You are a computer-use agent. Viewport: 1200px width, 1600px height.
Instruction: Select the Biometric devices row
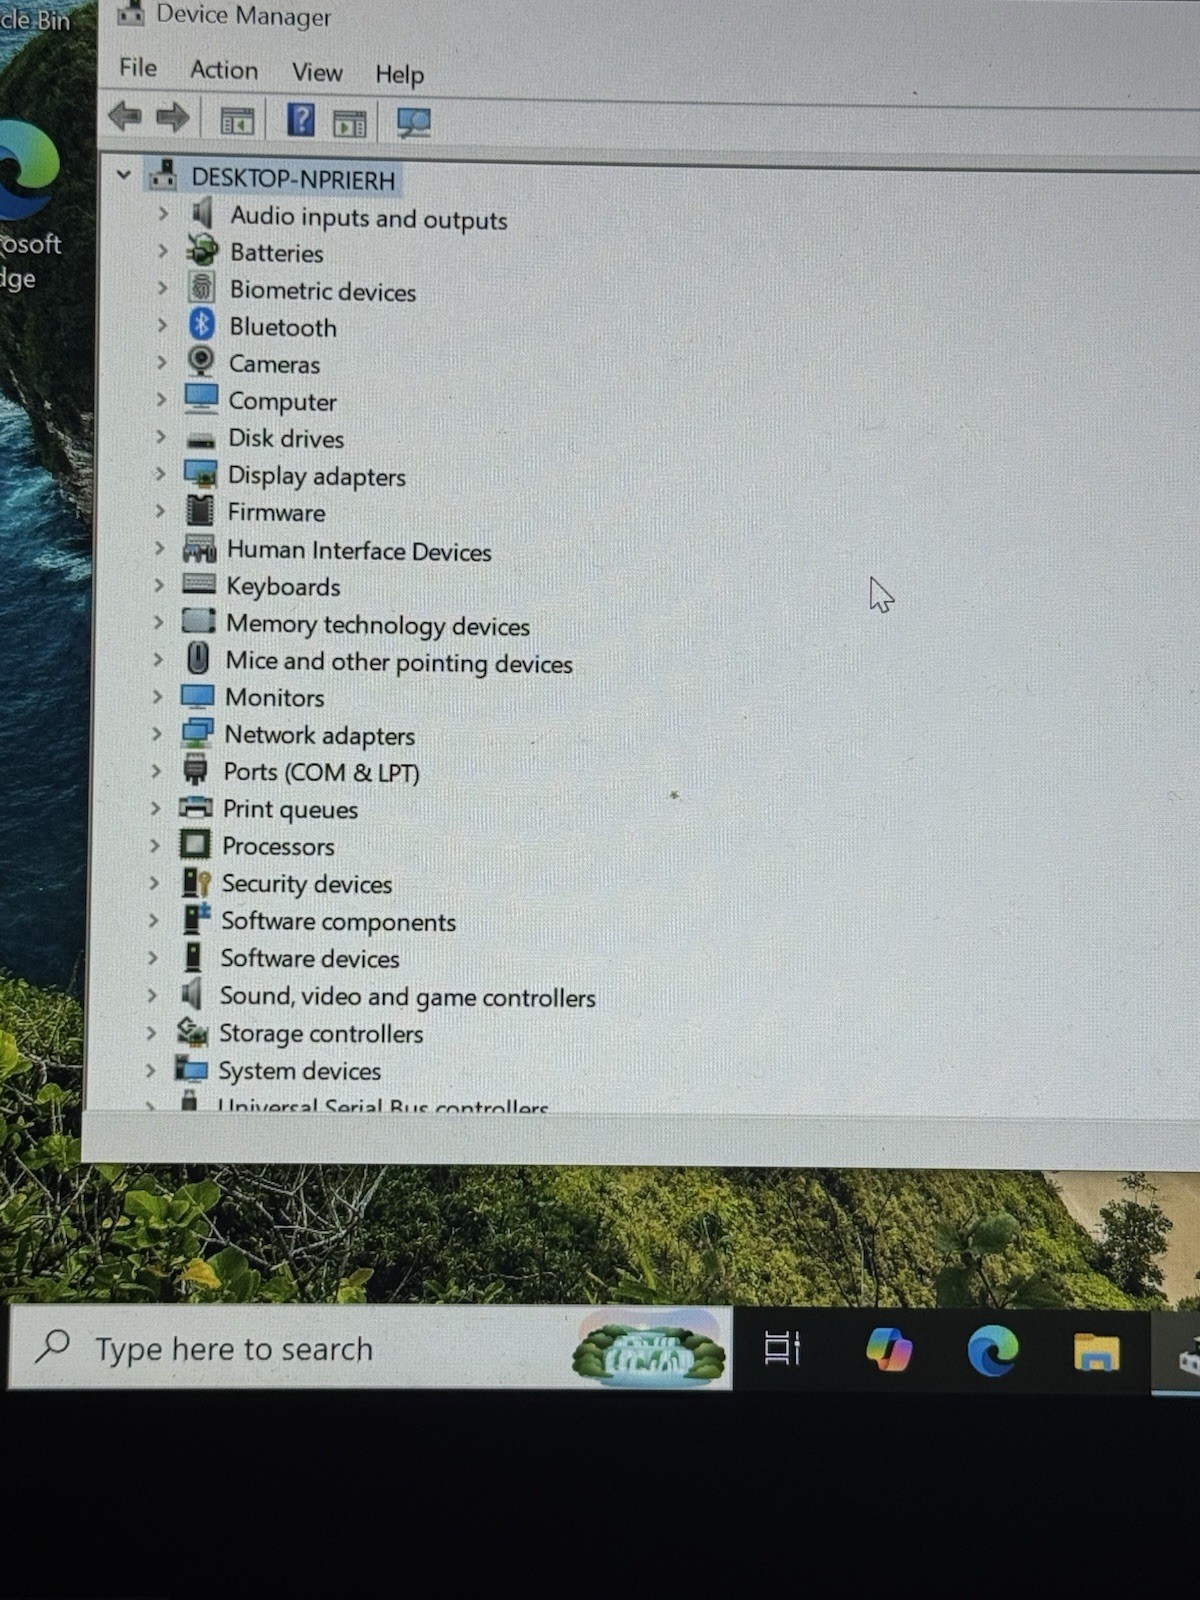coord(322,291)
